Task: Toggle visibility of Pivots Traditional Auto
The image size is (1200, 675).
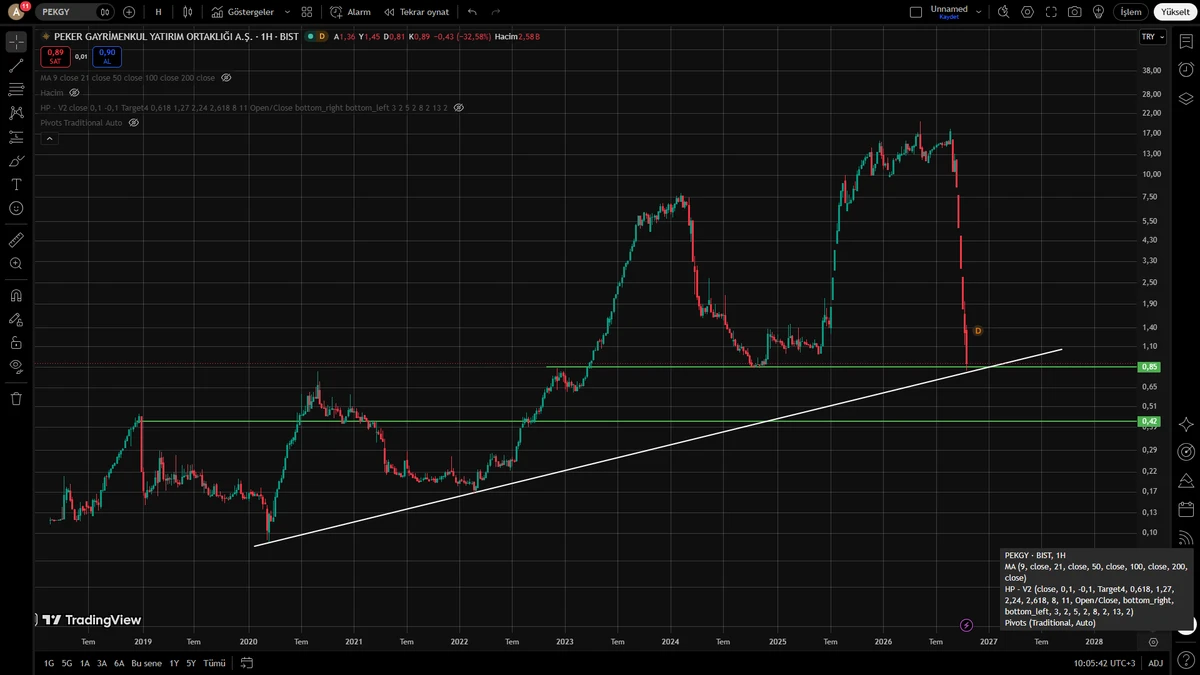Action: pyautogui.click(x=133, y=122)
